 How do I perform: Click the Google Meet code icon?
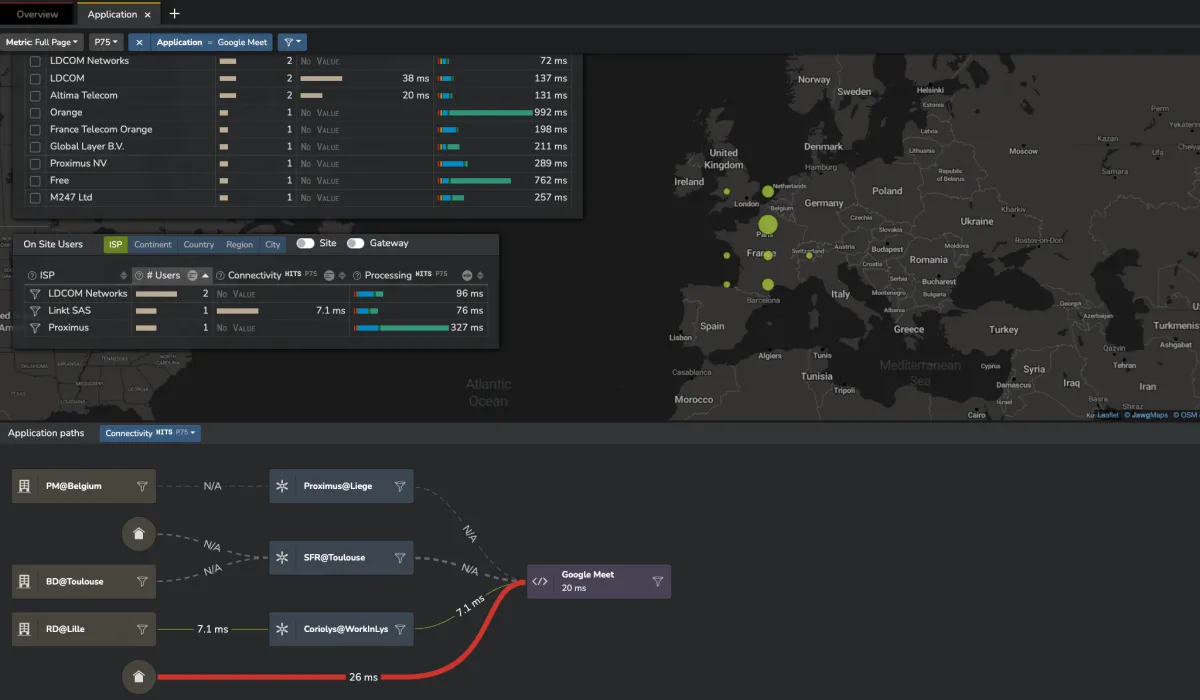pos(540,581)
